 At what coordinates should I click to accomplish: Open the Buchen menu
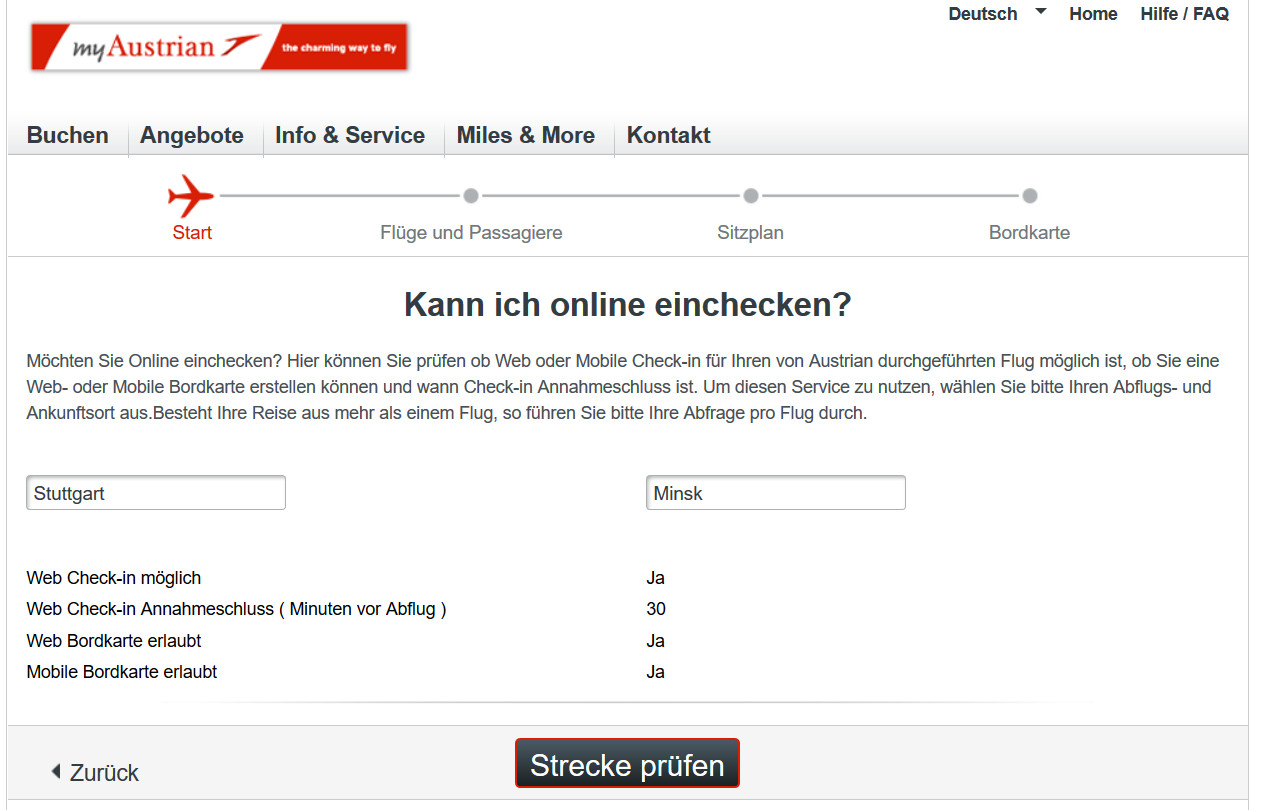tap(68, 136)
